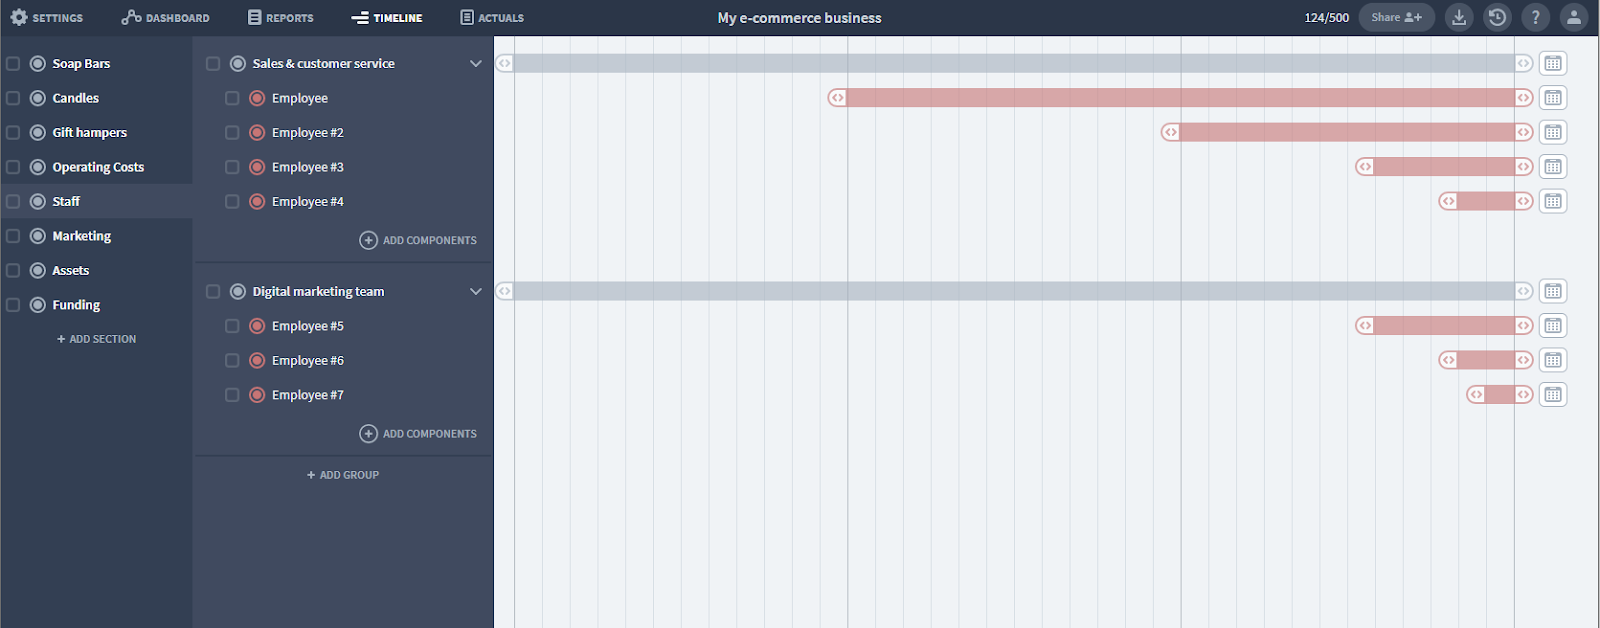Viewport: 1600px width, 628px height.
Task: Select the Timeline tab
Action: [387, 17]
